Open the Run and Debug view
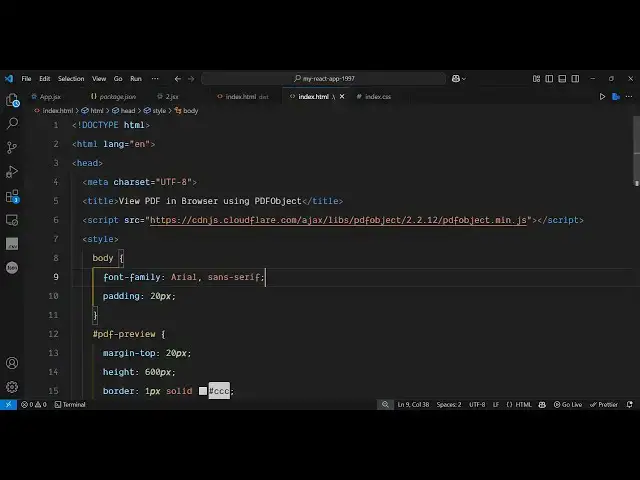The image size is (640, 480). pos(12,172)
